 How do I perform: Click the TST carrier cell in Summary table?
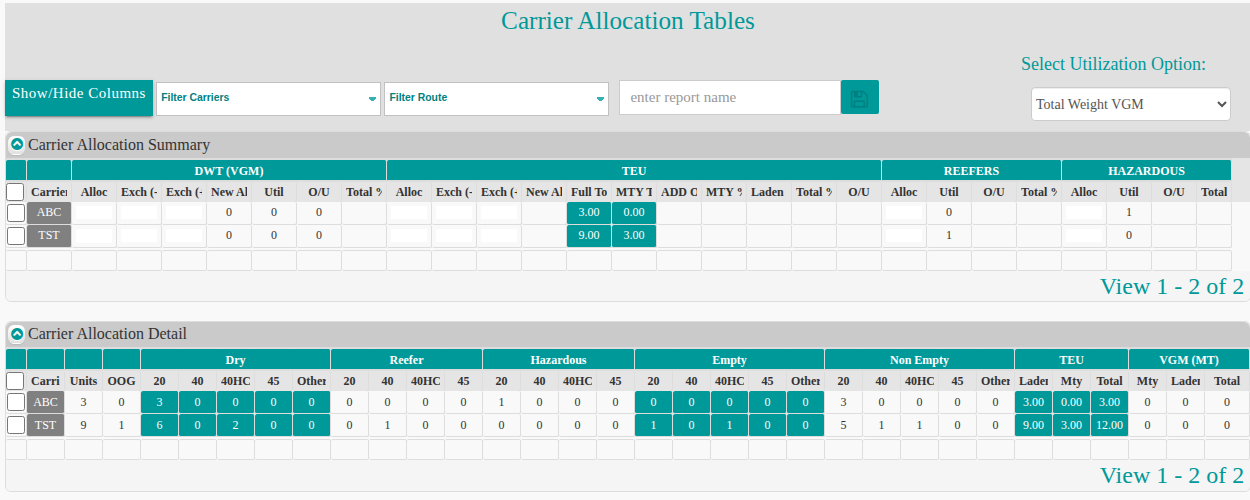point(49,235)
